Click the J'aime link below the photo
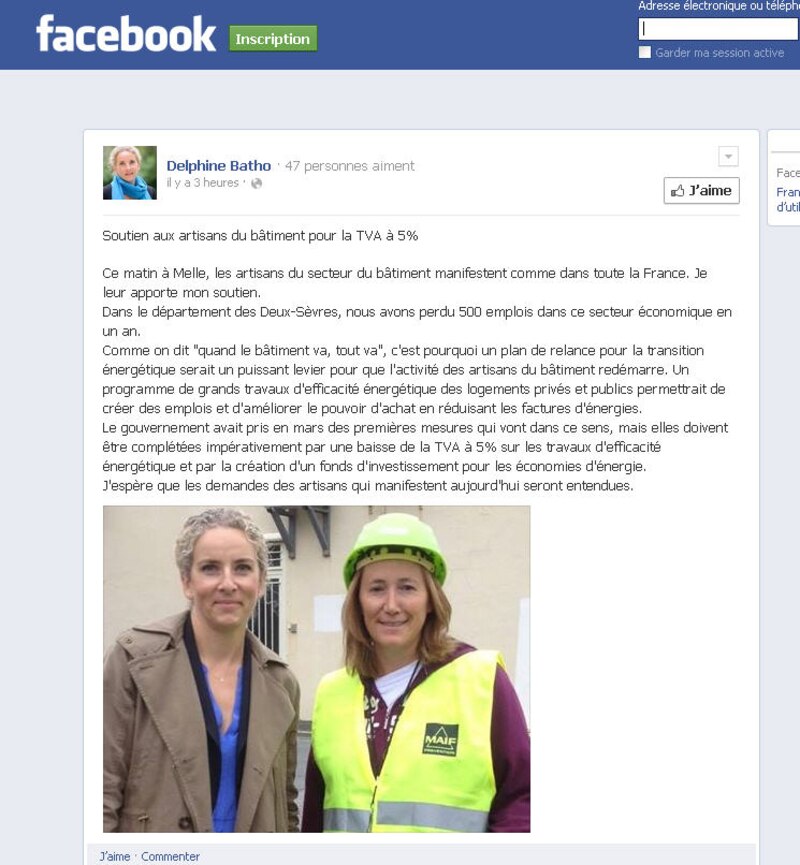Screen dimensions: 800x865 (115, 856)
